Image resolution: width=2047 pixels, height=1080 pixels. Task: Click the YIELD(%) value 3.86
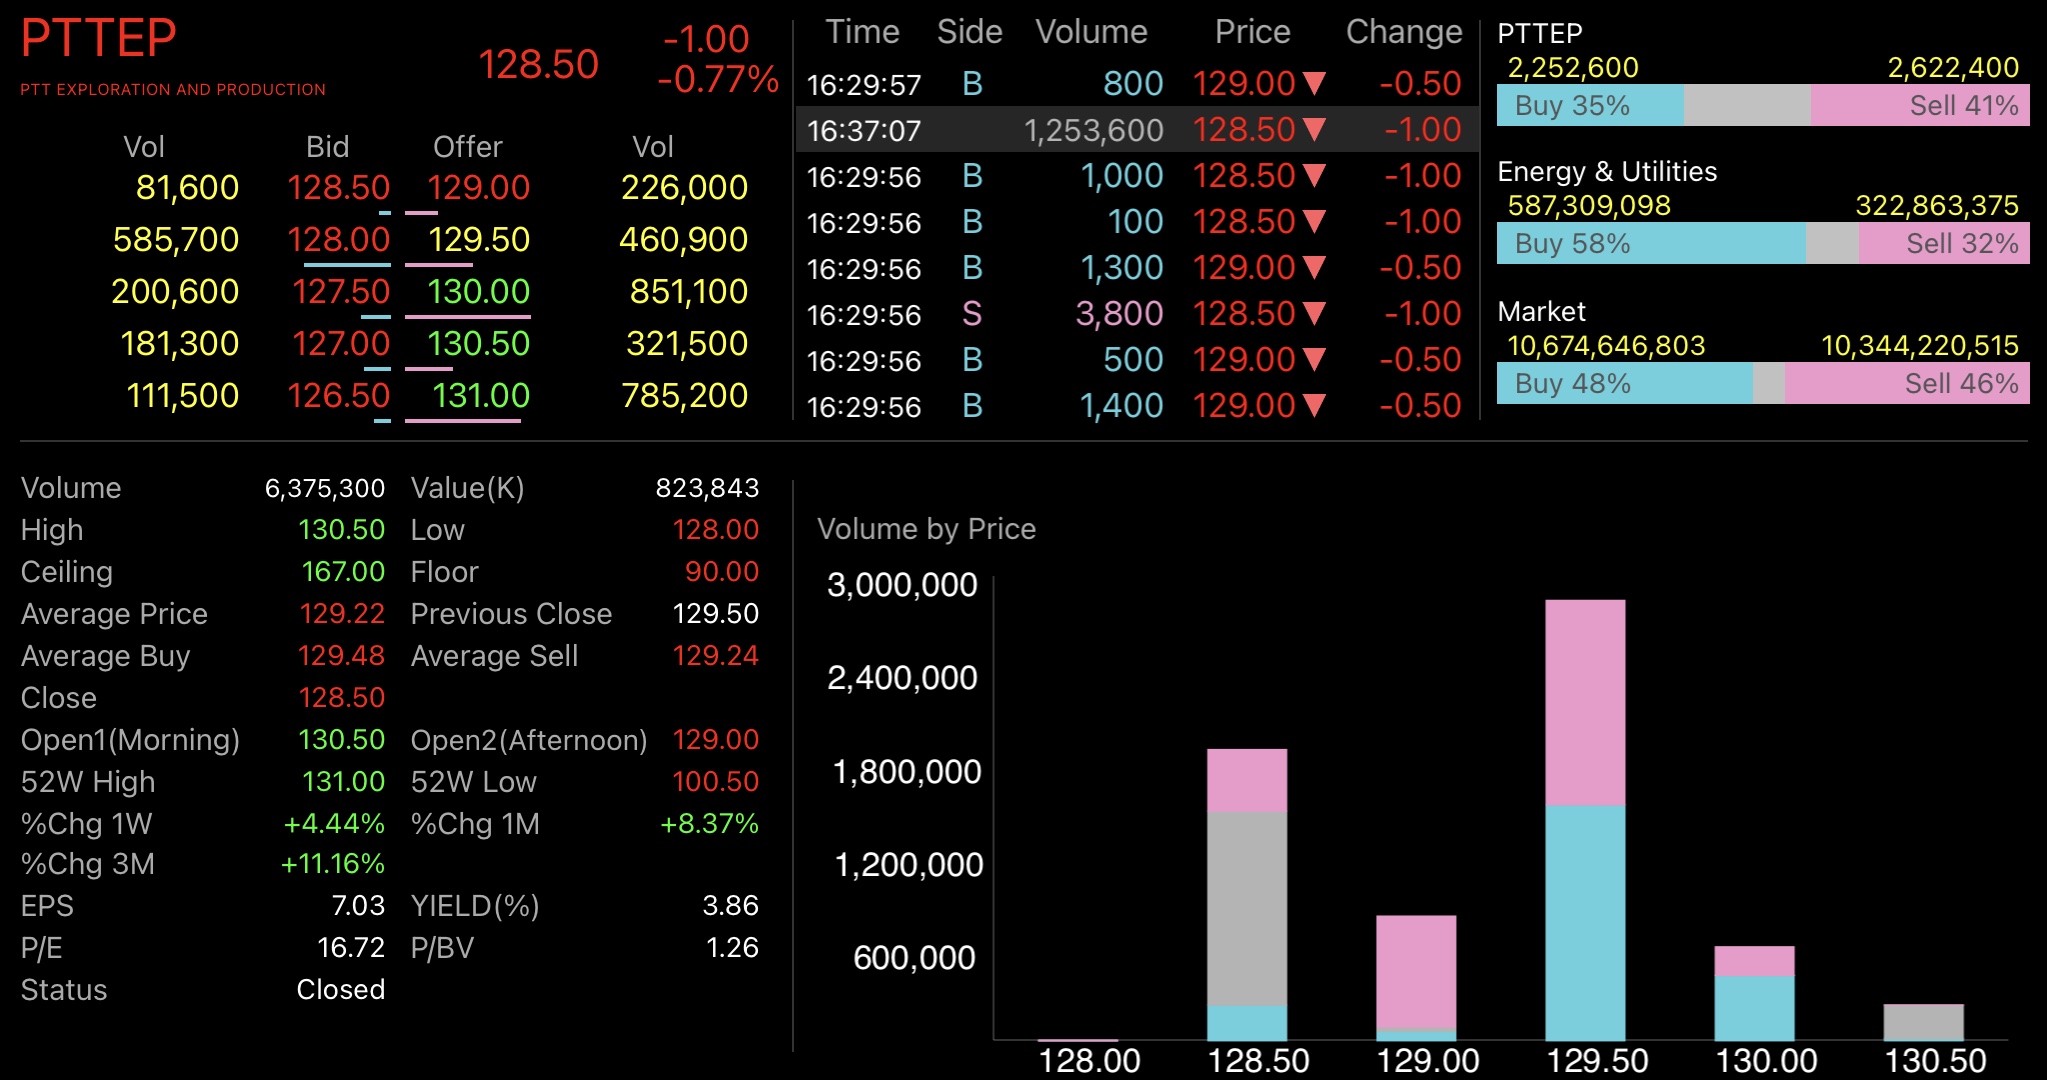click(x=730, y=906)
